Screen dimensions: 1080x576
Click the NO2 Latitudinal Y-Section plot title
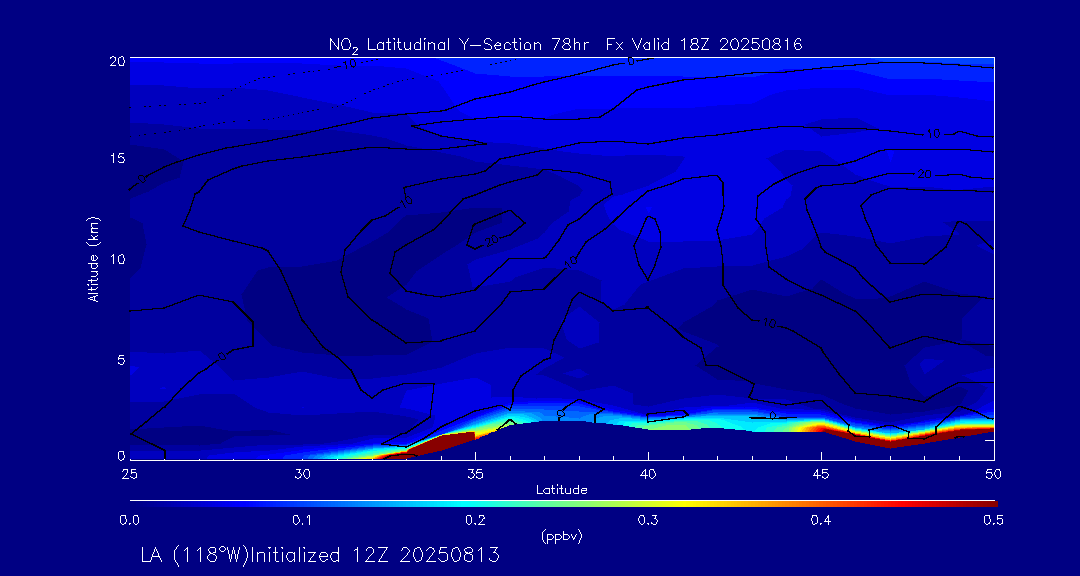click(x=565, y=45)
